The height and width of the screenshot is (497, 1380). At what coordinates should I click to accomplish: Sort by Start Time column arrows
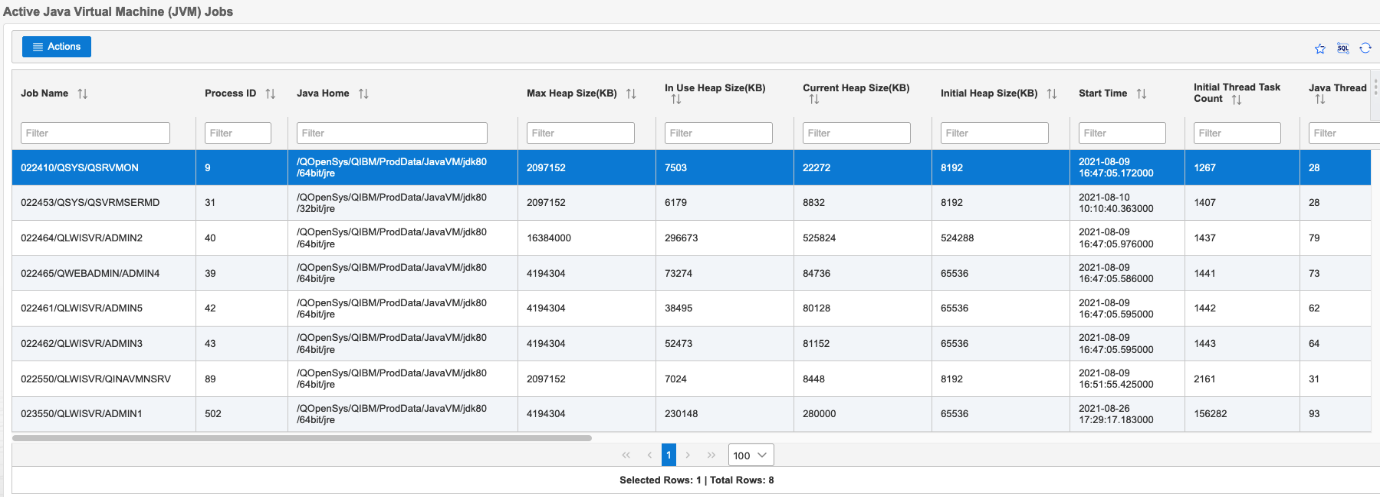pyautogui.click(x=1141, y=93)
